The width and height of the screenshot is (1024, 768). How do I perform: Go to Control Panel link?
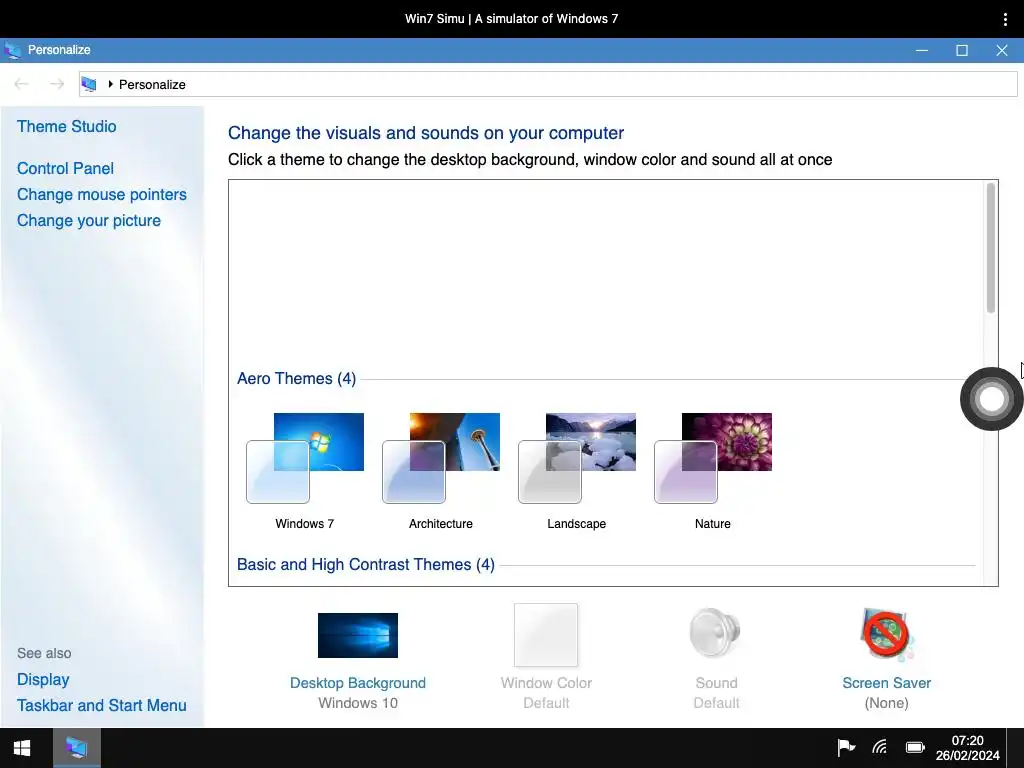(x=65, y=168)
